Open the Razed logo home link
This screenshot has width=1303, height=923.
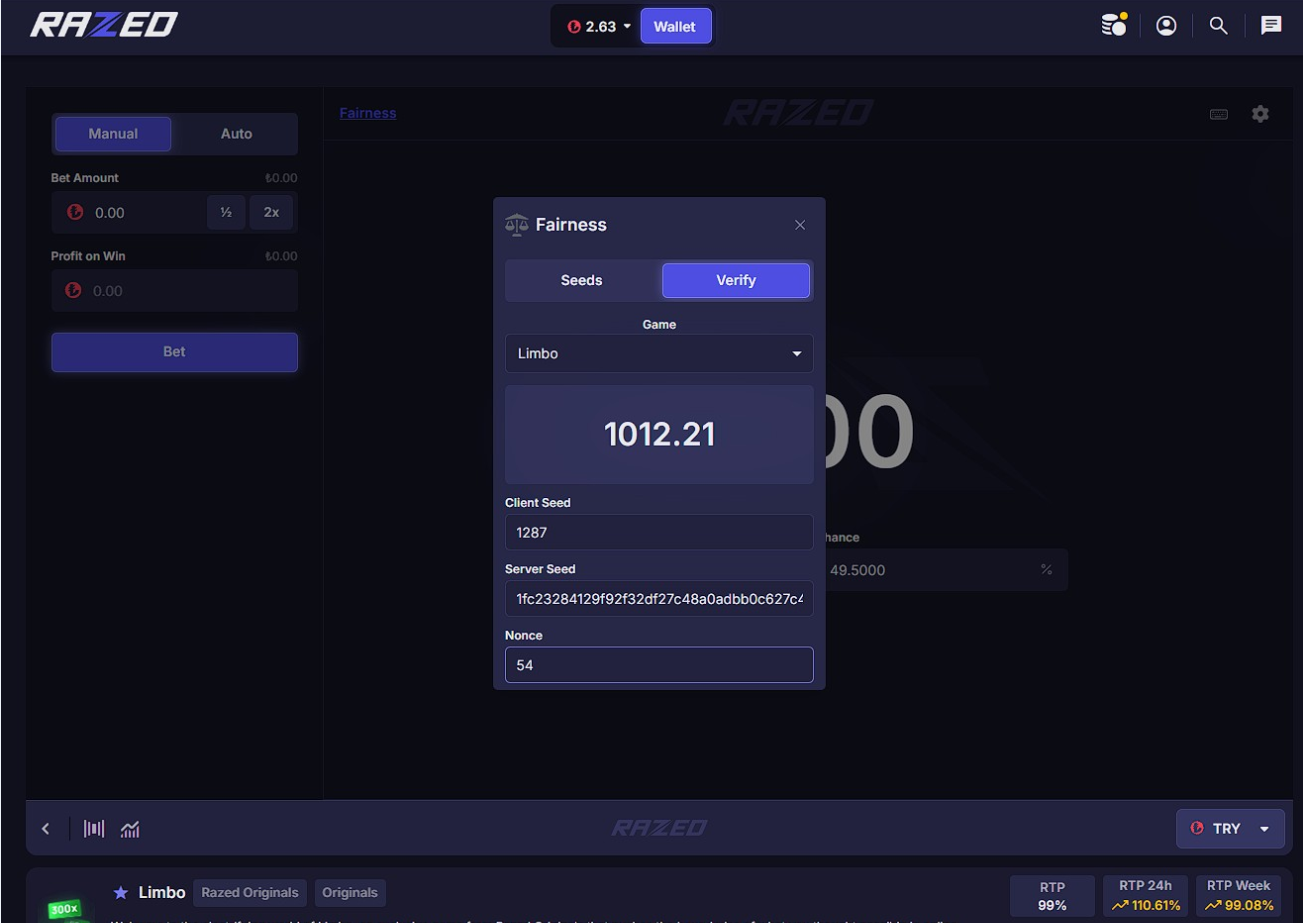[104, 25]
